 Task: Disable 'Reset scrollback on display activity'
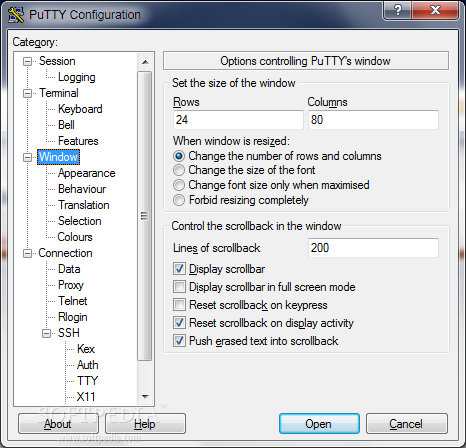[x=179, y=323]
